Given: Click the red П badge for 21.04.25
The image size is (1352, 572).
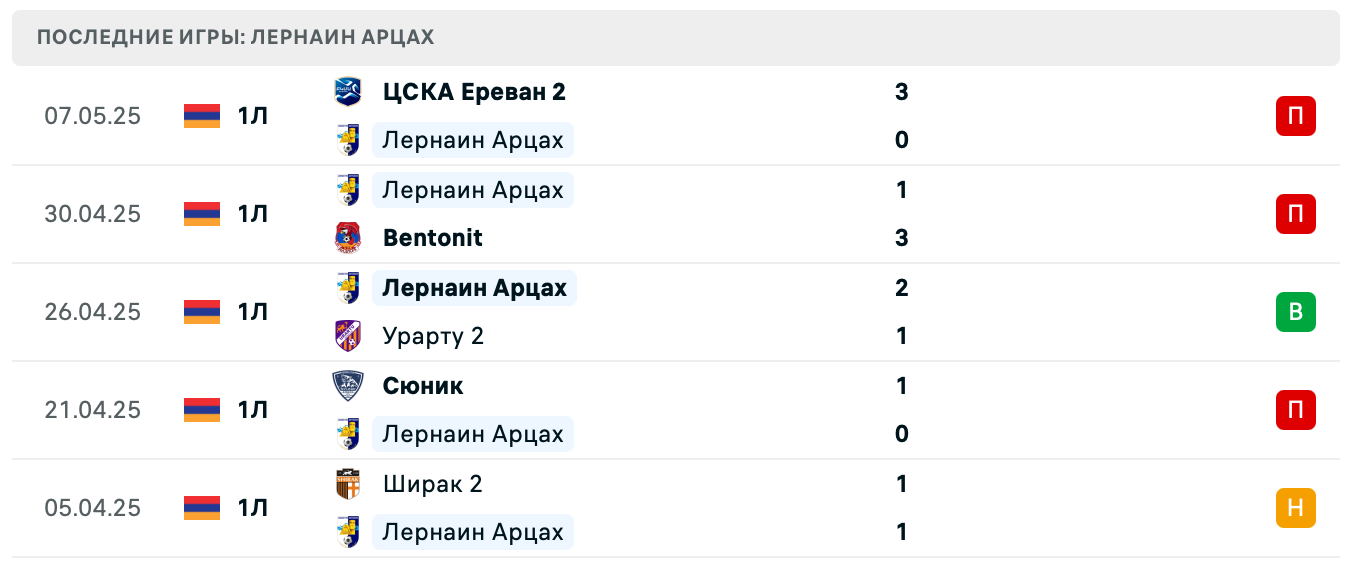Looking at the screenshot, I should (x=1295, y=410).
